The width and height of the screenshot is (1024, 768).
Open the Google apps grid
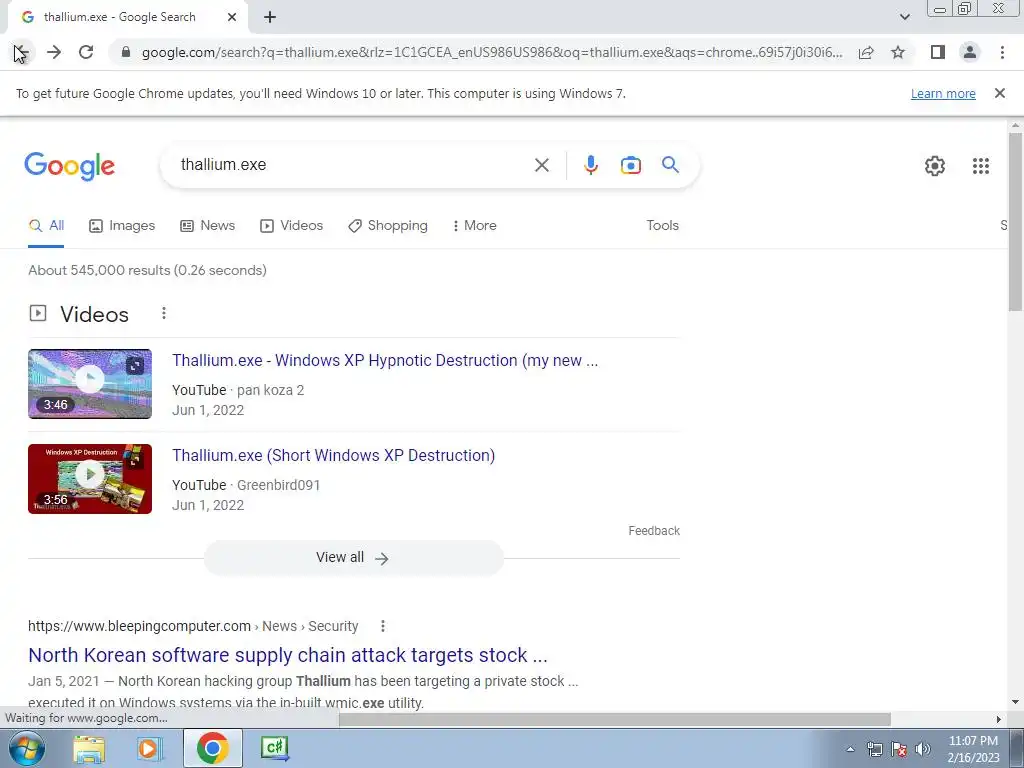pos(981,166)
